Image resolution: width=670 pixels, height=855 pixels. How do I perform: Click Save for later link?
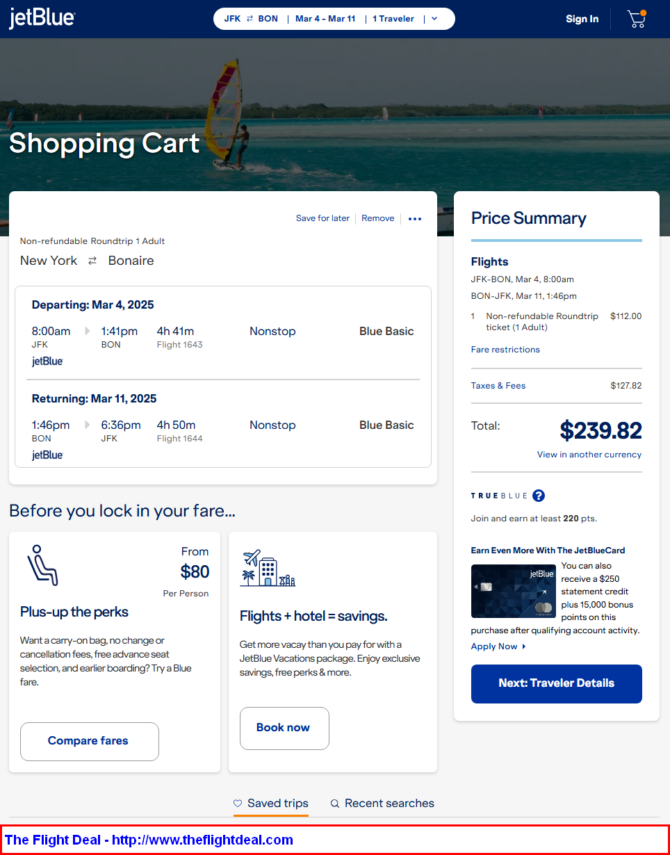(x=323, y=218)
